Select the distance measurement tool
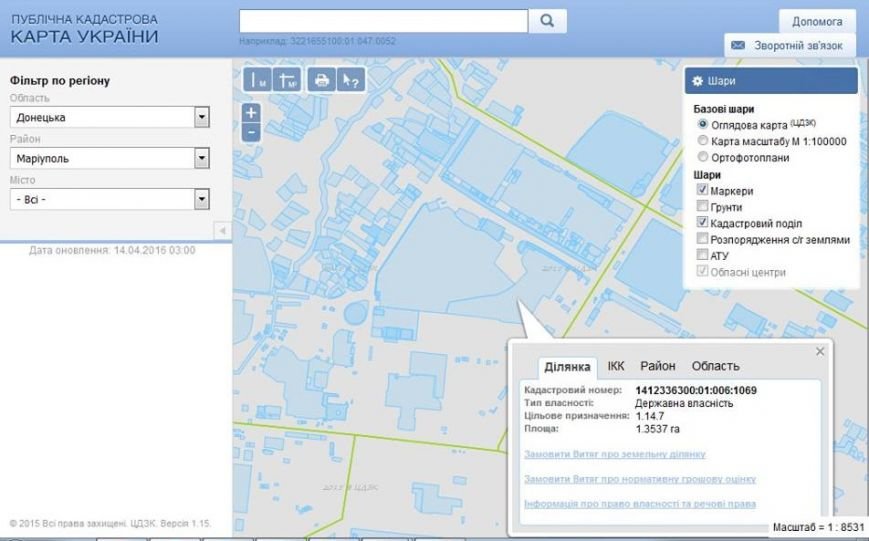 [257, 80]
